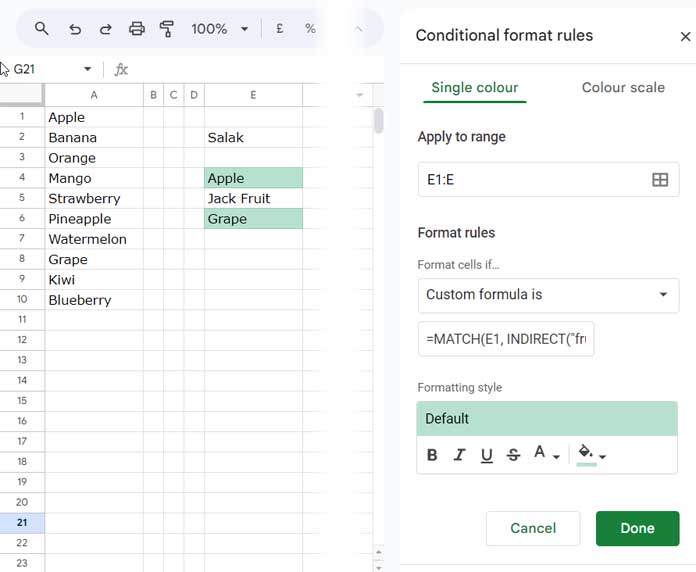Toggle italic in formatting style
Screen dimensions: 696x572
(x=459, y=455)
